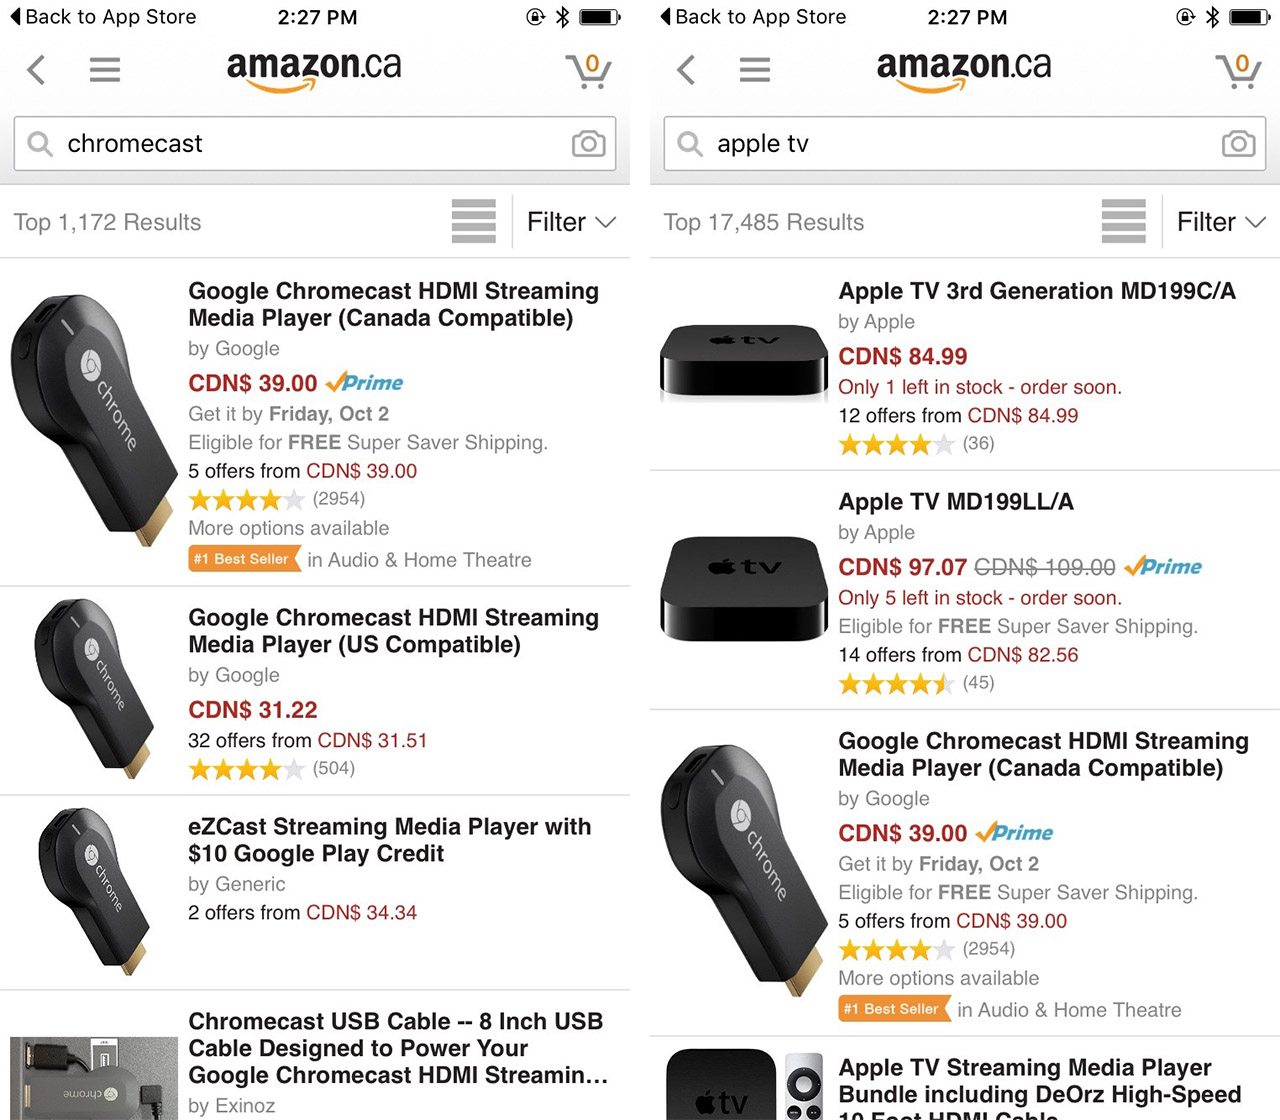
Task: Click the Audio & Home Theatre category link
Action: (x=424, y=560)
